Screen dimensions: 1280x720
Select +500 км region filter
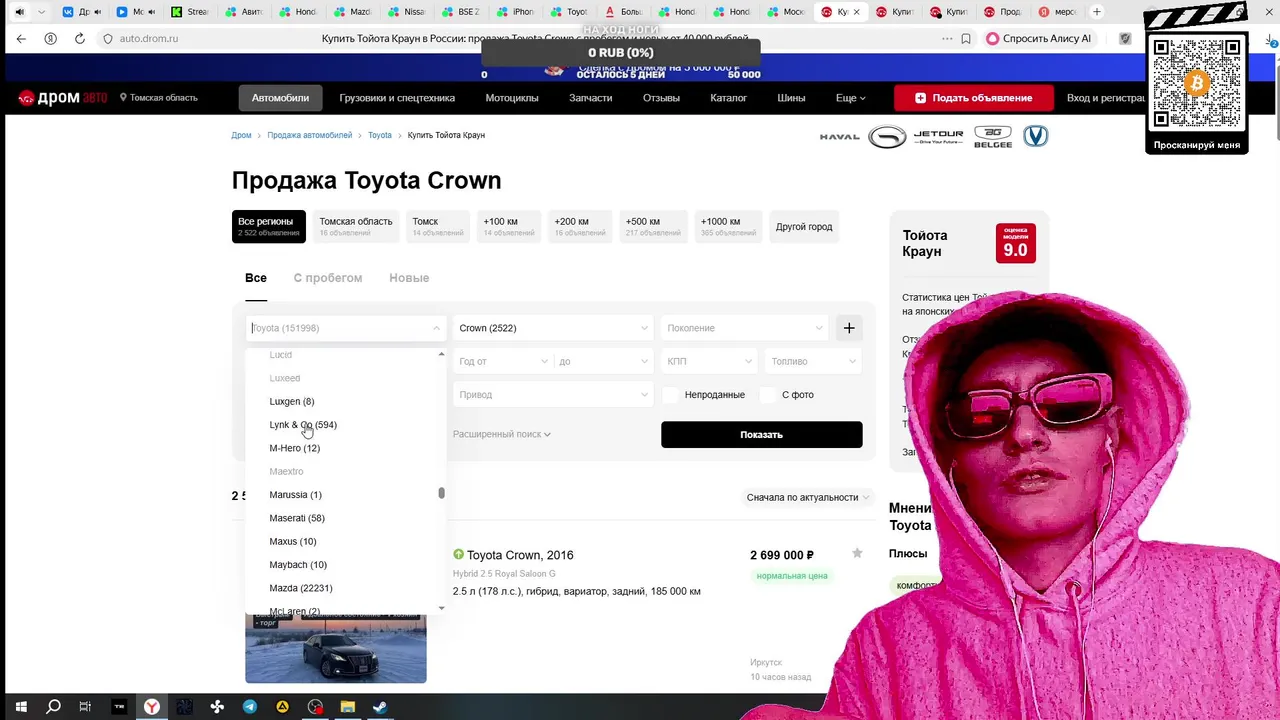click(x=653, y=227)
